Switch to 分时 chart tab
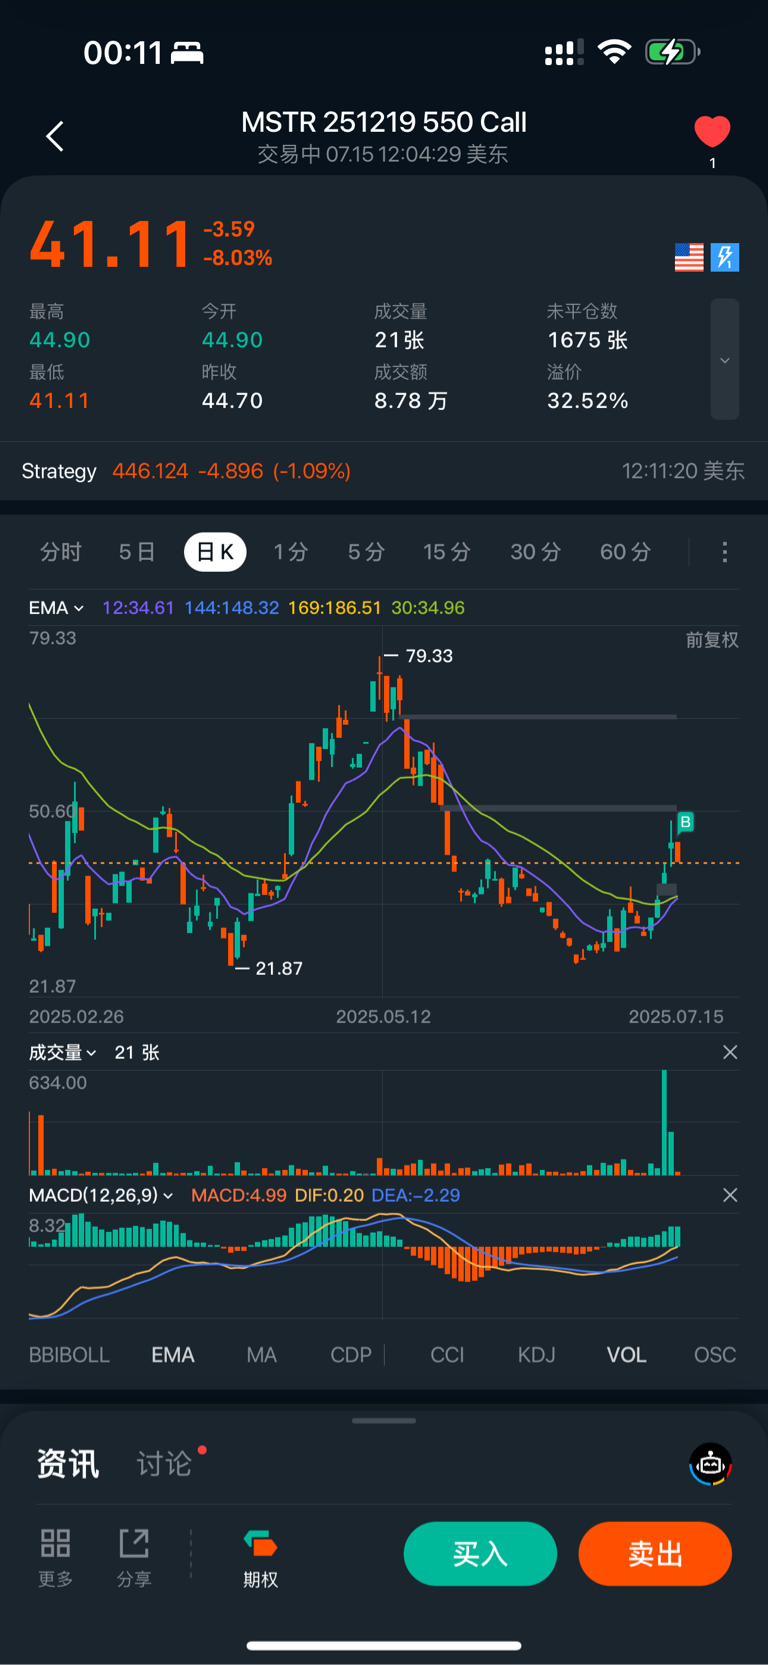Viewport: 768px width, 1665px height. [60, 552]
